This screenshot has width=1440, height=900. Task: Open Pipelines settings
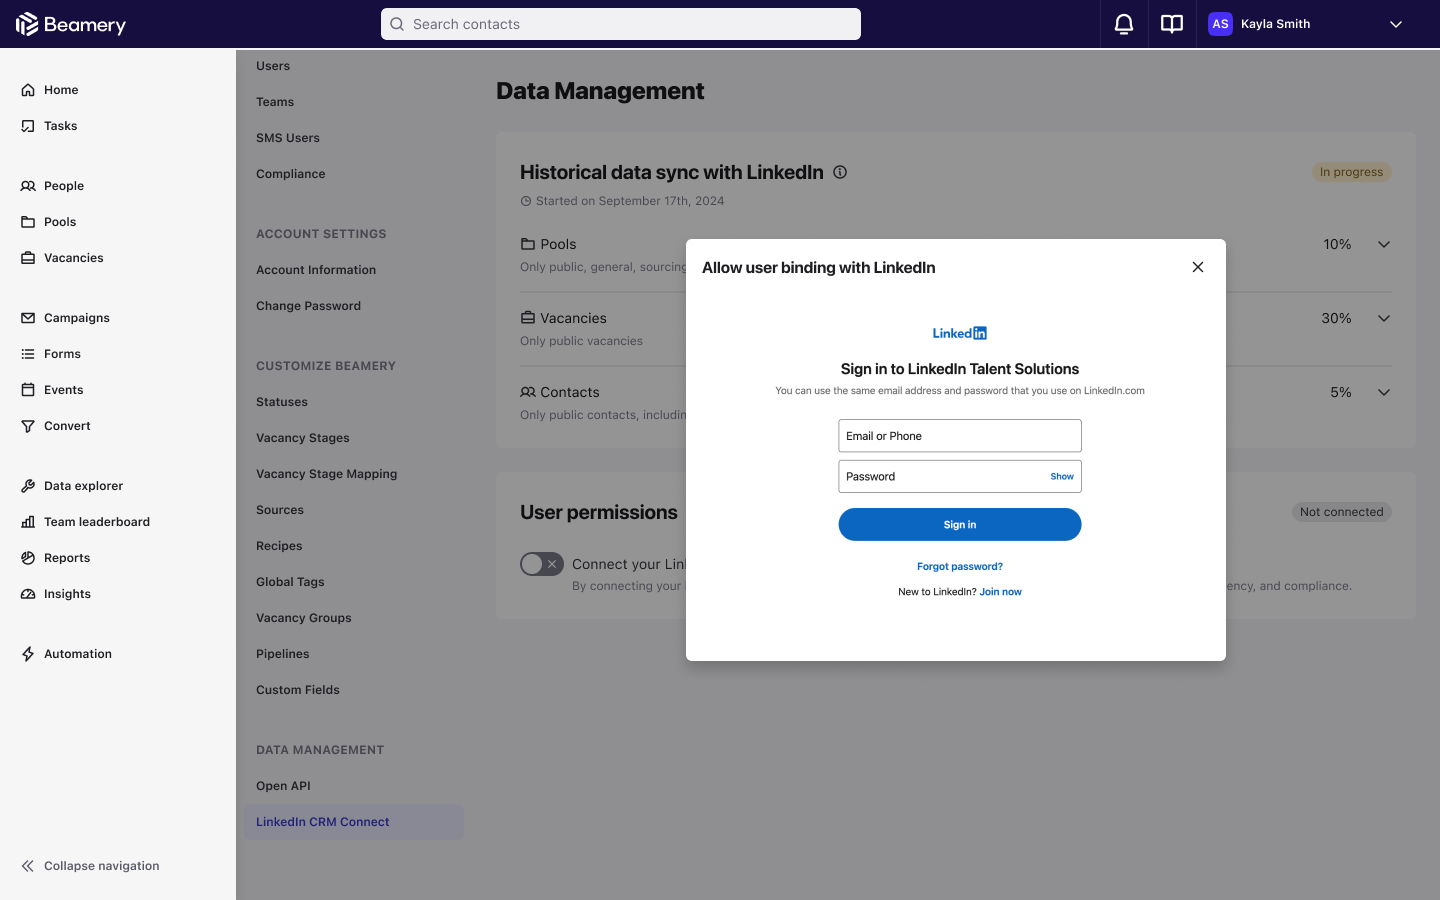283,654
